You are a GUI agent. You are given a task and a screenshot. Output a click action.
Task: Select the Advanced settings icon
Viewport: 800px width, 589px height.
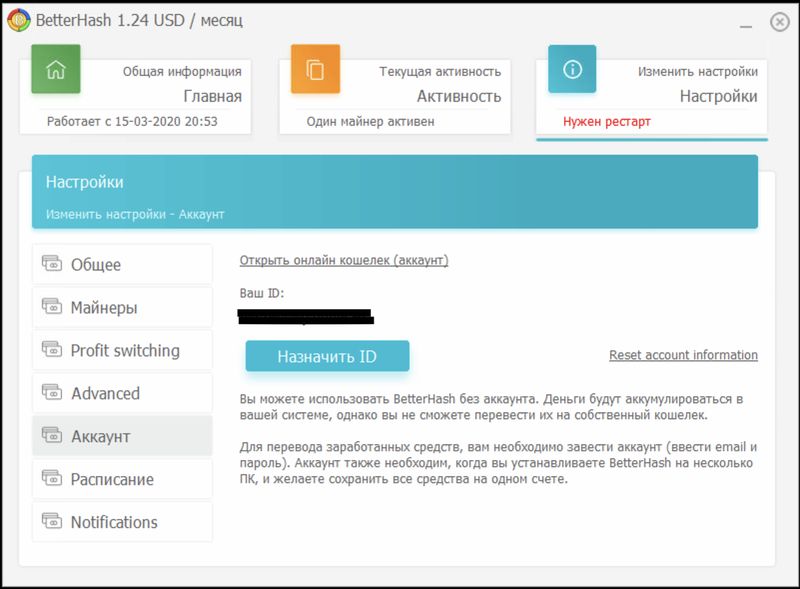[x=51, y=393]
